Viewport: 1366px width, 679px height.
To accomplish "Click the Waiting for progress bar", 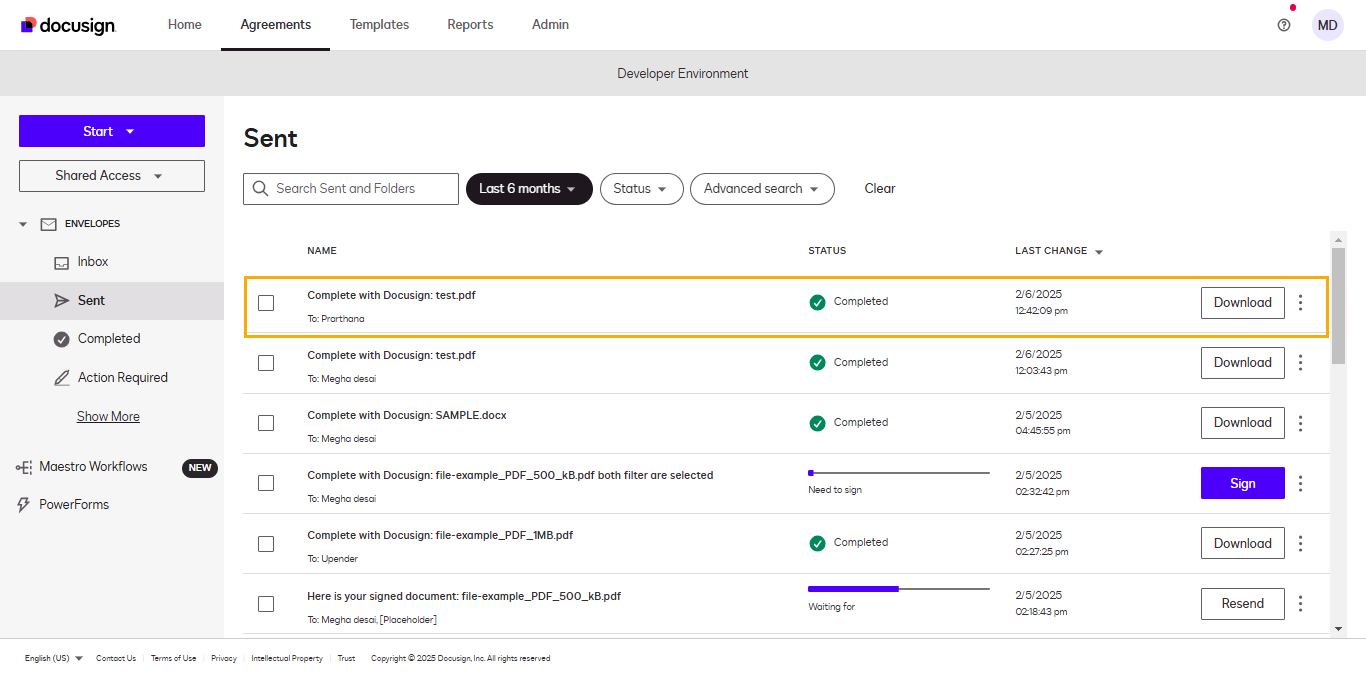I will (x=899, y=589).
